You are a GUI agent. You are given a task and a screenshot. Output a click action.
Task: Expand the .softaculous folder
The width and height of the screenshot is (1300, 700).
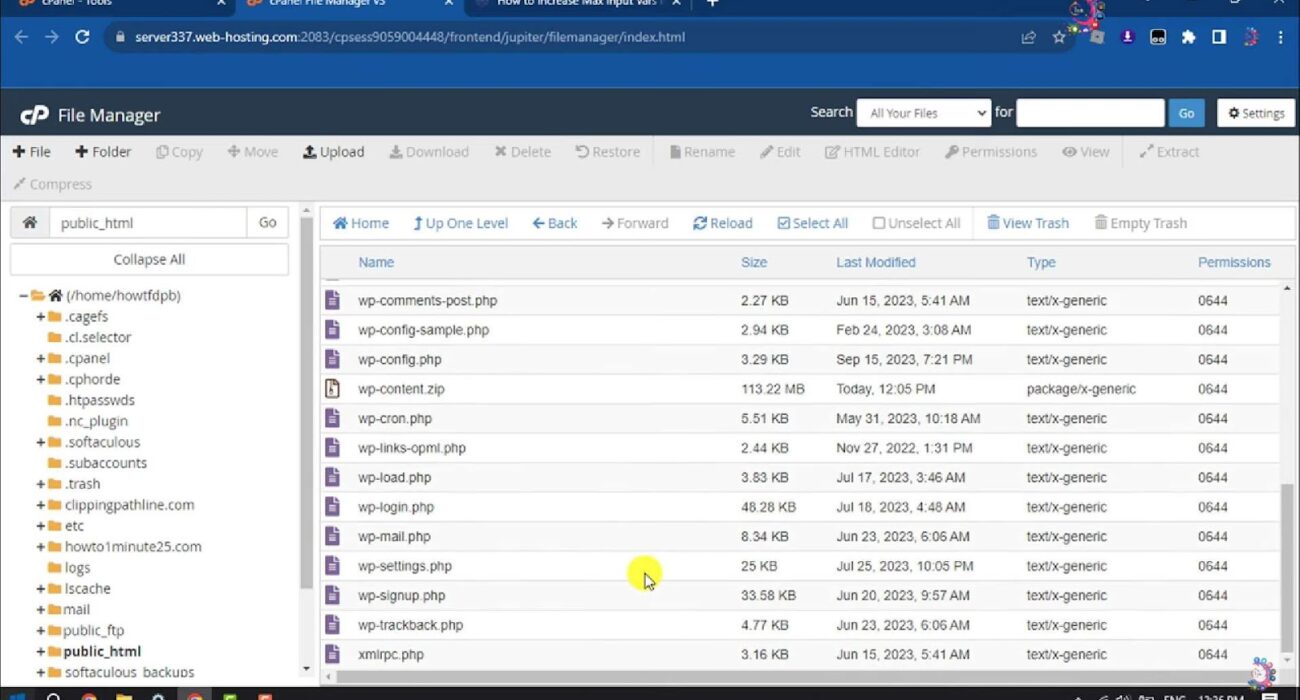41,442
